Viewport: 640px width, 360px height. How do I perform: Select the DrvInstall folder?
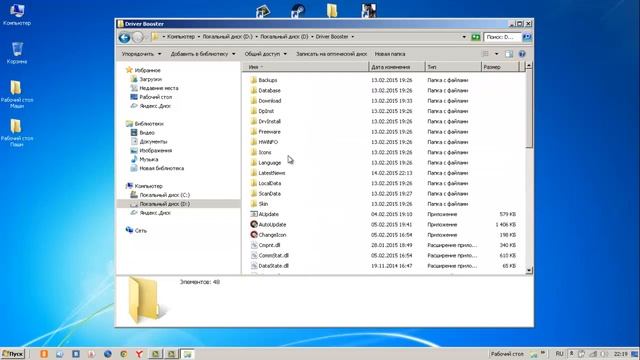pos(269,121)
